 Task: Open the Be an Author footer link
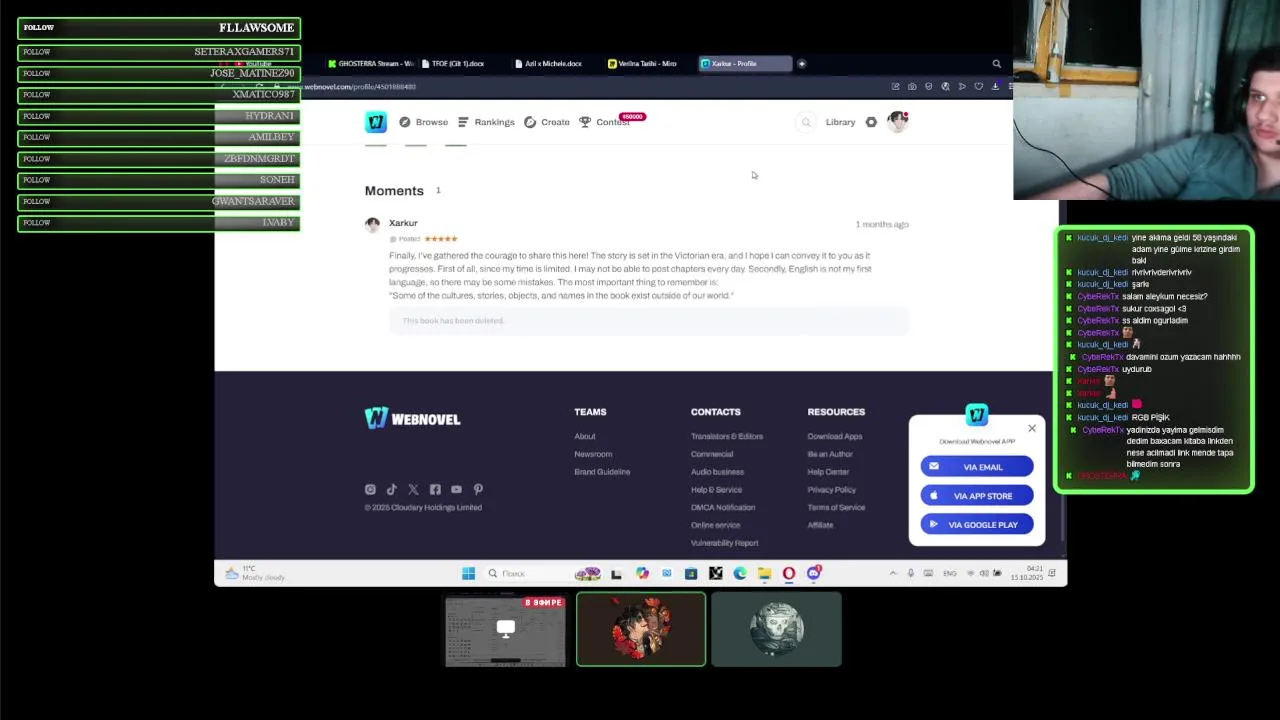830,454
